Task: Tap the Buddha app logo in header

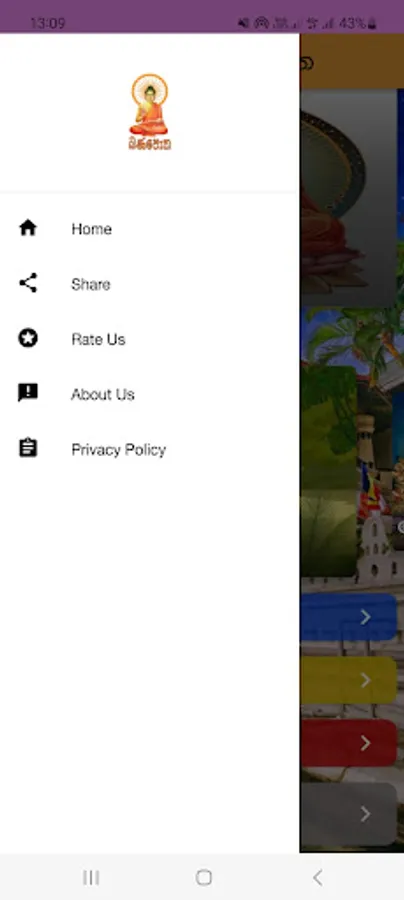Action: 149,112
